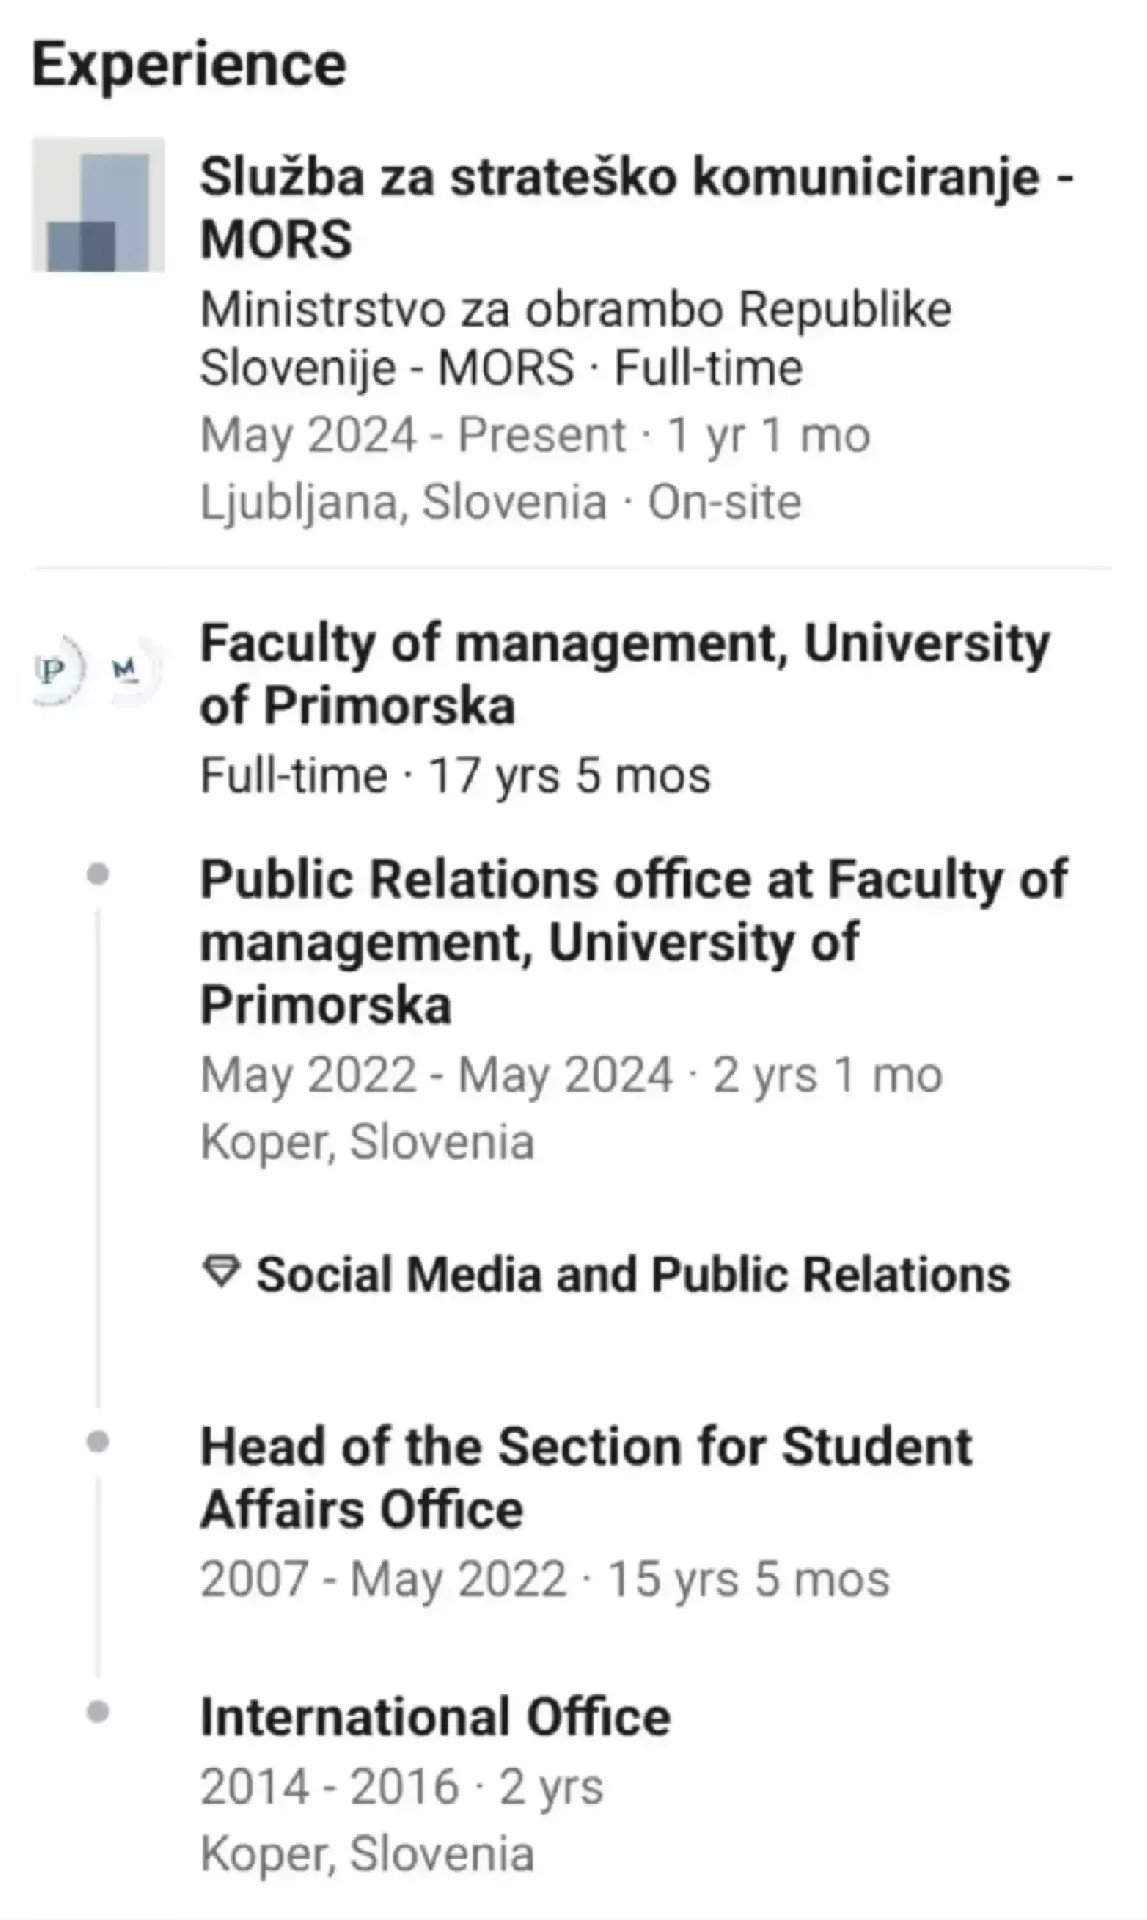Select the Public Relations office role title

coord(633,941)
